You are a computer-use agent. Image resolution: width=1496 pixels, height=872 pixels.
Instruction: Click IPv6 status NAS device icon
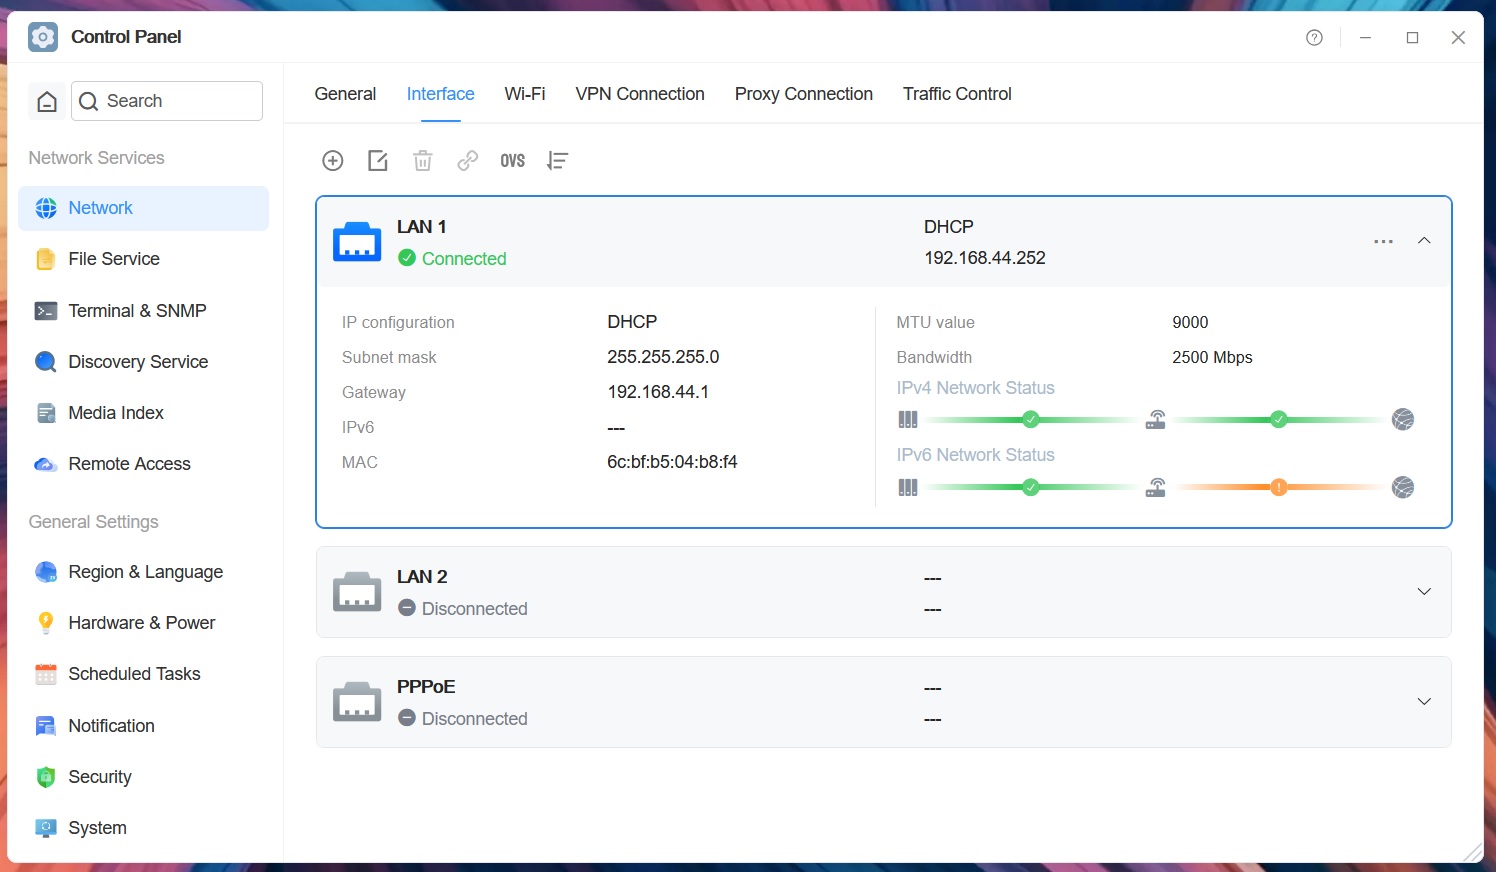908,488
